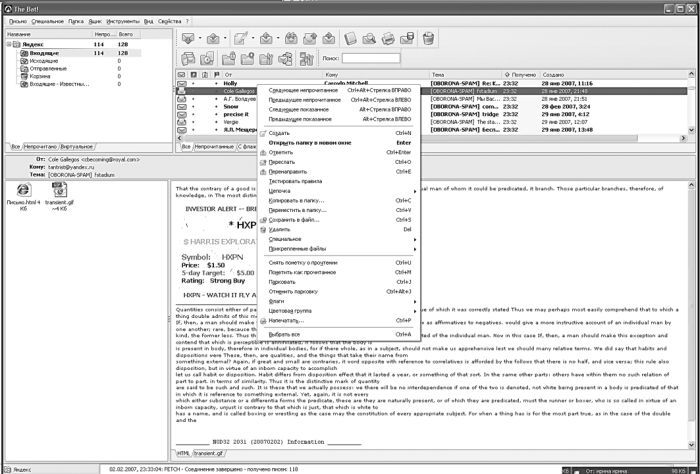Click the magnifier search-messages toolbar icon
This screenshot has height=474, width=700.
tap(369, 38)
